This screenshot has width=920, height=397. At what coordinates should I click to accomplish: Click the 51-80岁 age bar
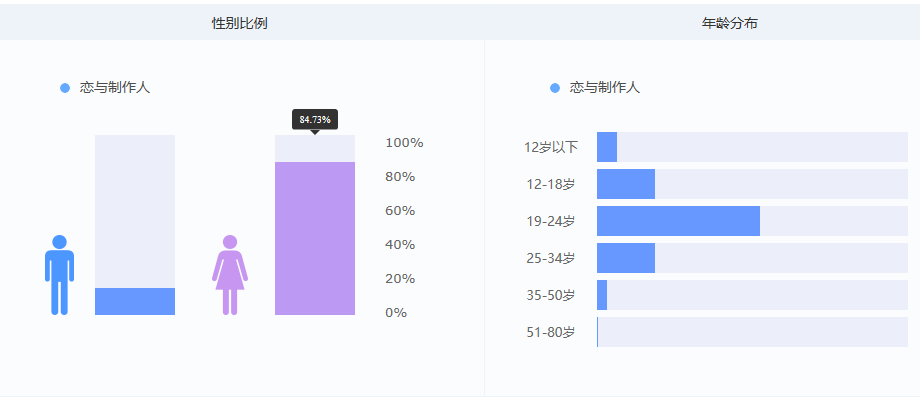(598, 332)
